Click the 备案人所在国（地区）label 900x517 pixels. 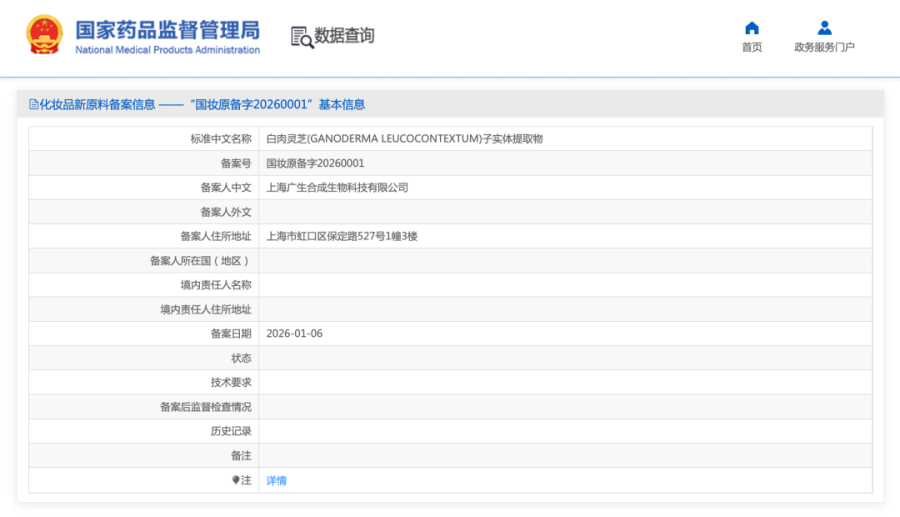[x=200, y=261]
